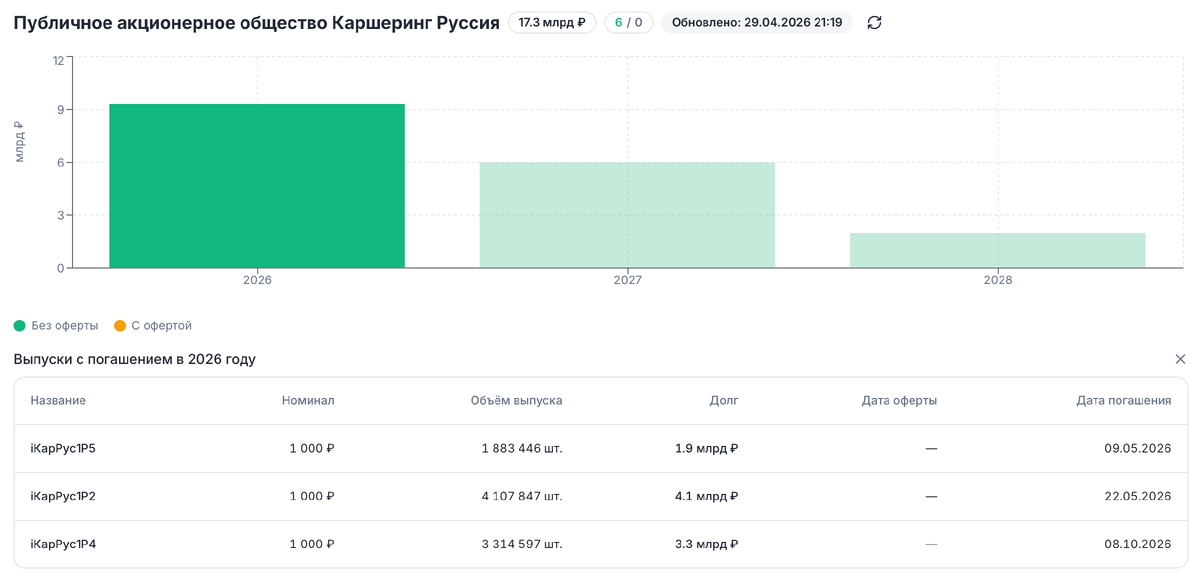Click the 'млрд ₽' y-axis title
This screenshot has height=578, width=1200.
point(20,142)
